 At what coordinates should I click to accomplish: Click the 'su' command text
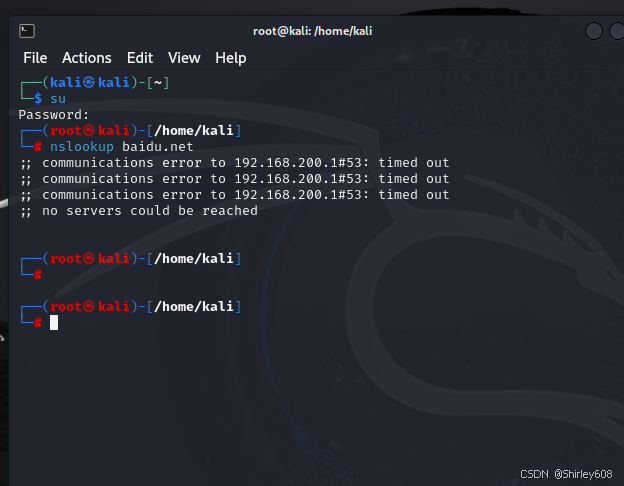click(58, 99)
